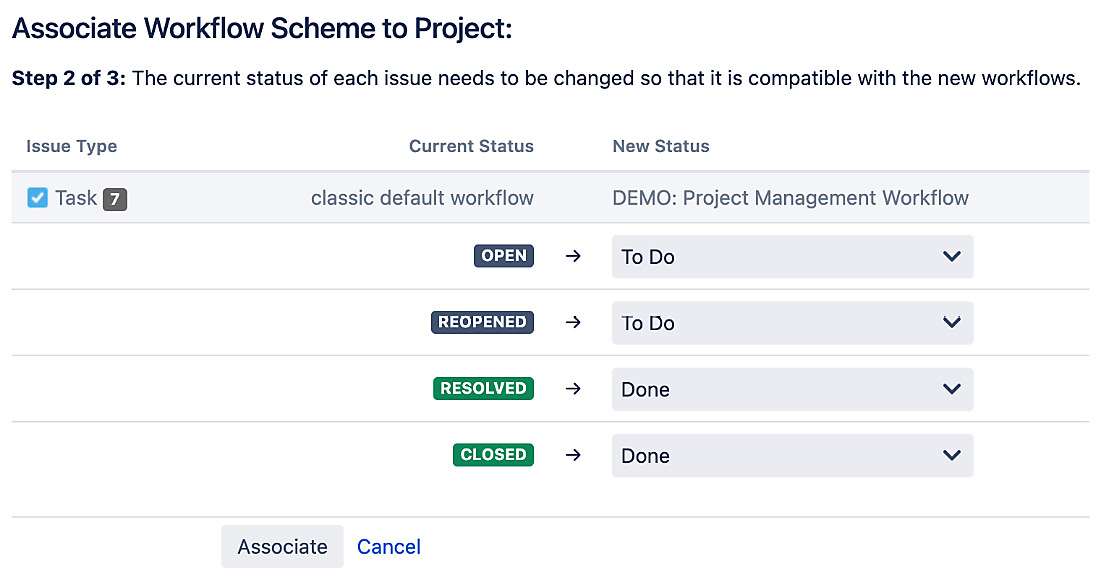Select the Done dropdown for RESOLVED status
1101x584 pixels.
[792, 389]
